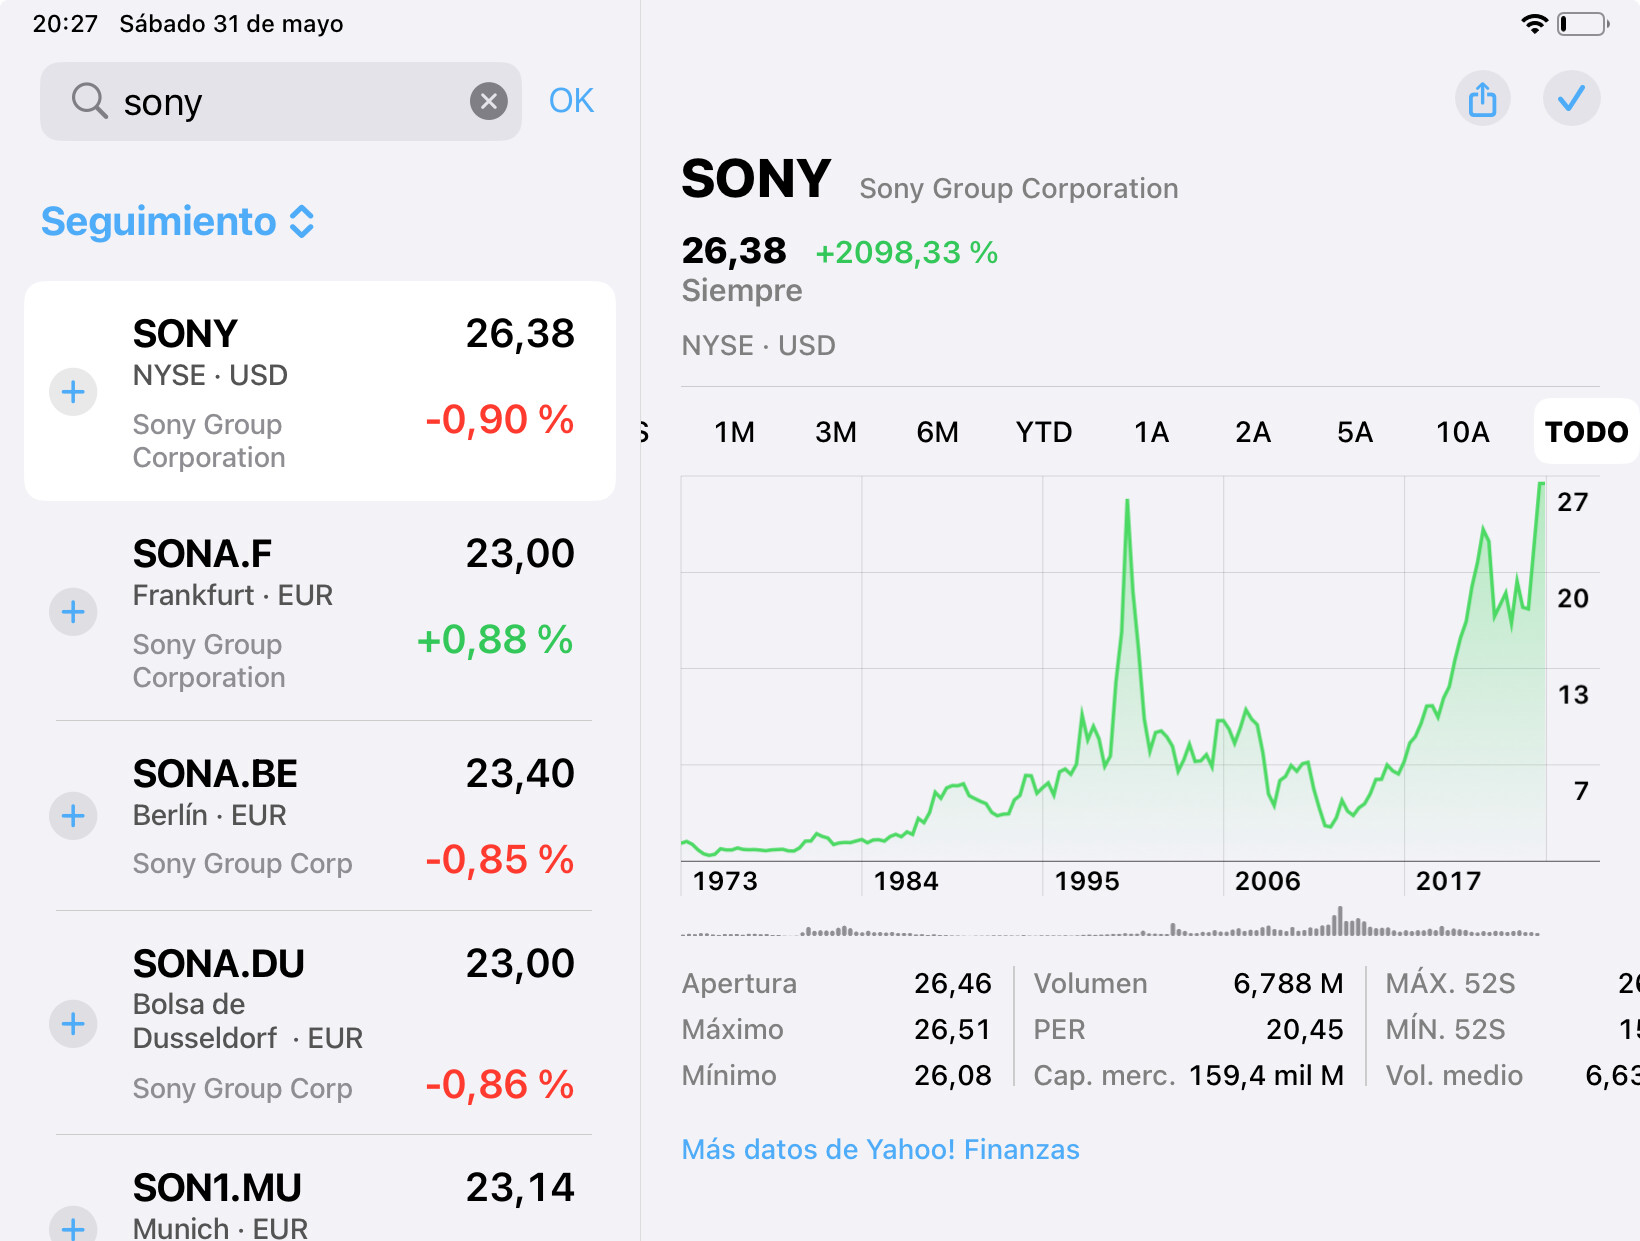Choose the 10A chart range
Image resolution: width=1640 pixels, height=1241 pixels.
pyautogui.click(x=1462, y=432)
